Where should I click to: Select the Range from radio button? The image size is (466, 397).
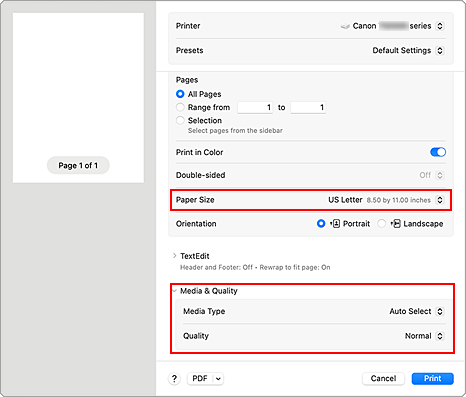tap(180, 107)
